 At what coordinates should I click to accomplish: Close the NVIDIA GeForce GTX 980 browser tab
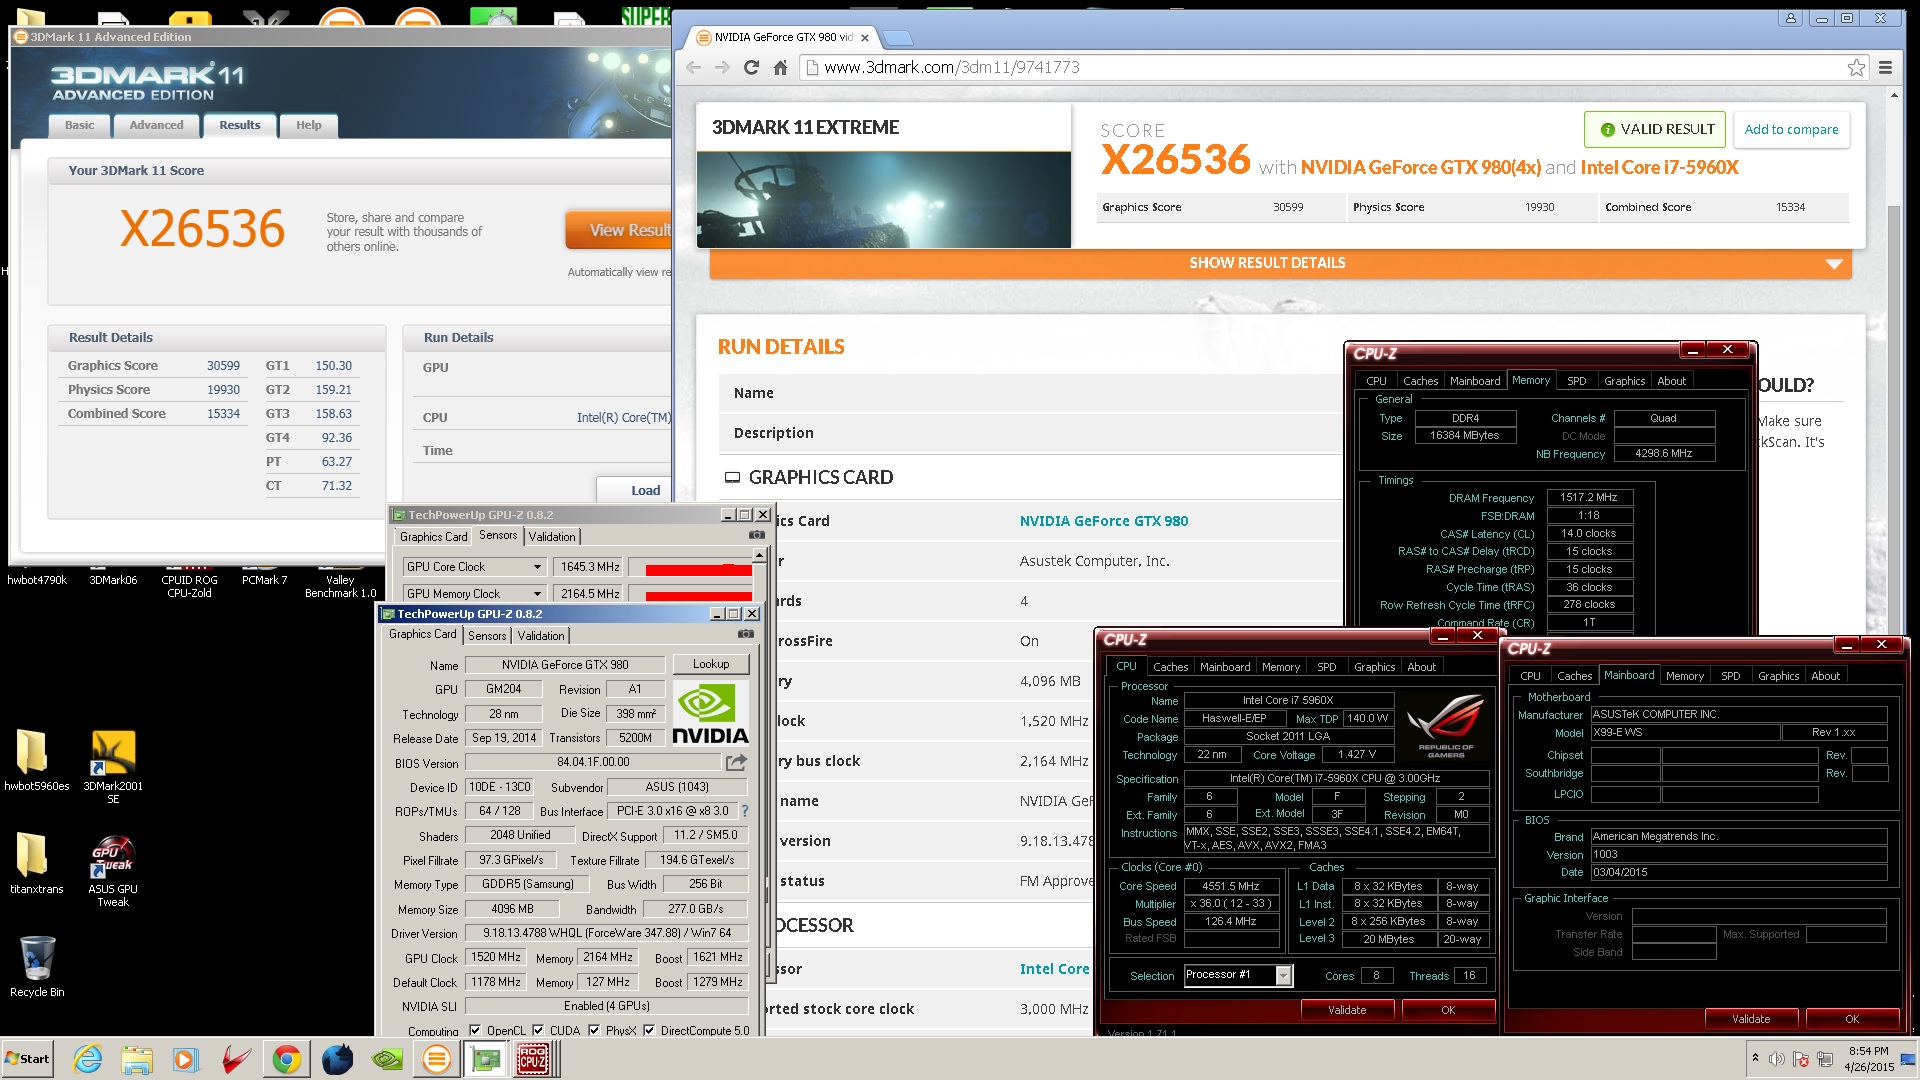click(x=865, y=38)
